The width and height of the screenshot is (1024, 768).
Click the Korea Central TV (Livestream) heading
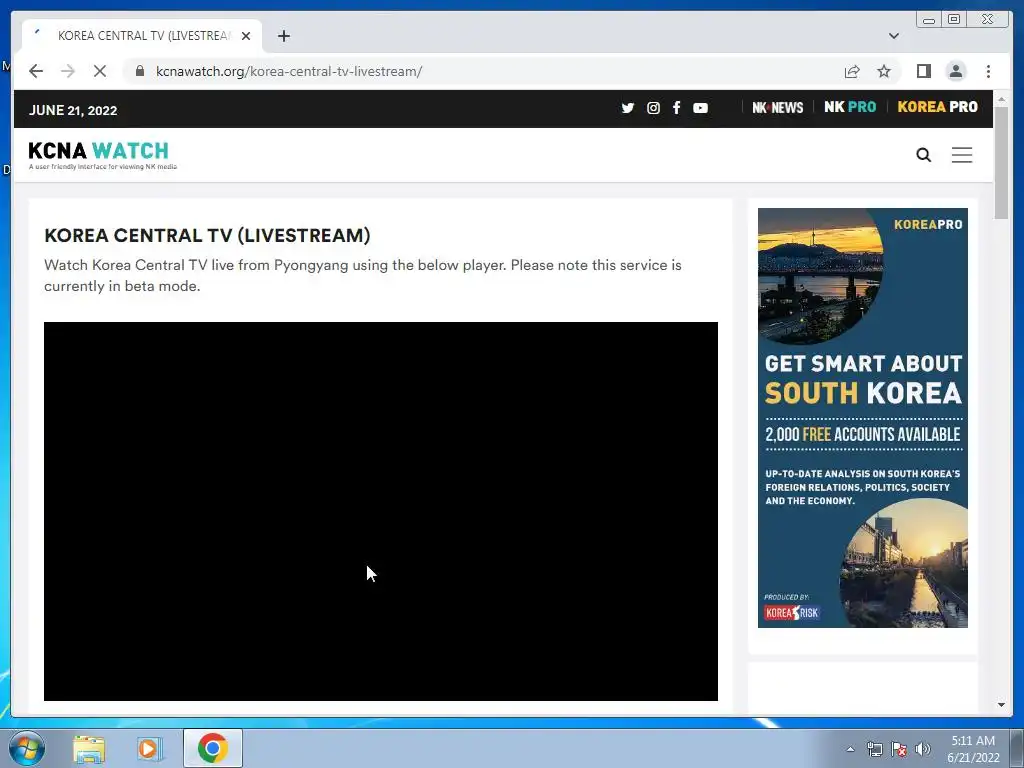tap(207, 235)
